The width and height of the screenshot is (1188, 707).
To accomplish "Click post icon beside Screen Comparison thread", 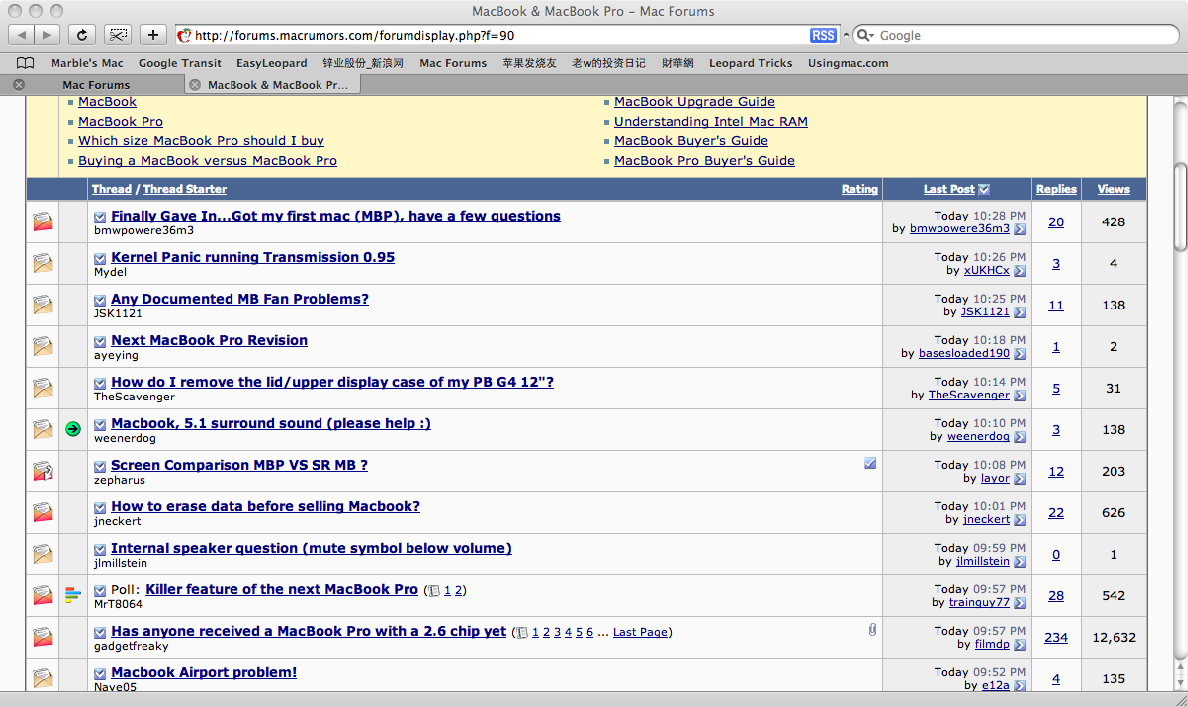I will (x=100, y=467).
